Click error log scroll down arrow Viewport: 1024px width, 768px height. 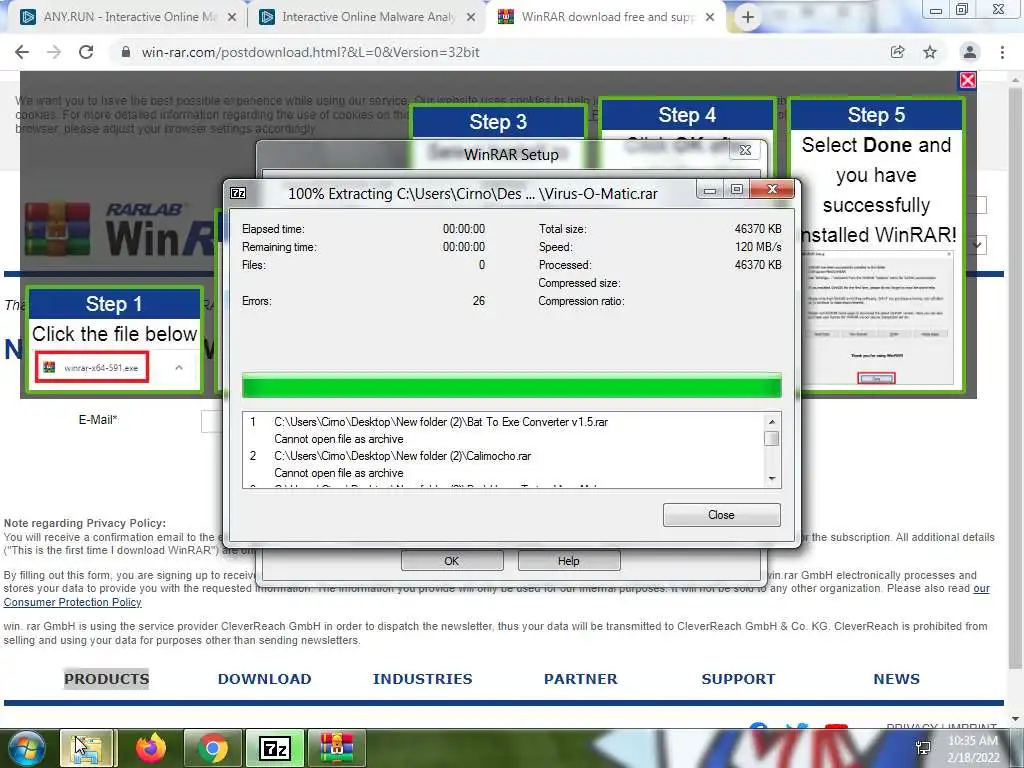pos(772,479)
